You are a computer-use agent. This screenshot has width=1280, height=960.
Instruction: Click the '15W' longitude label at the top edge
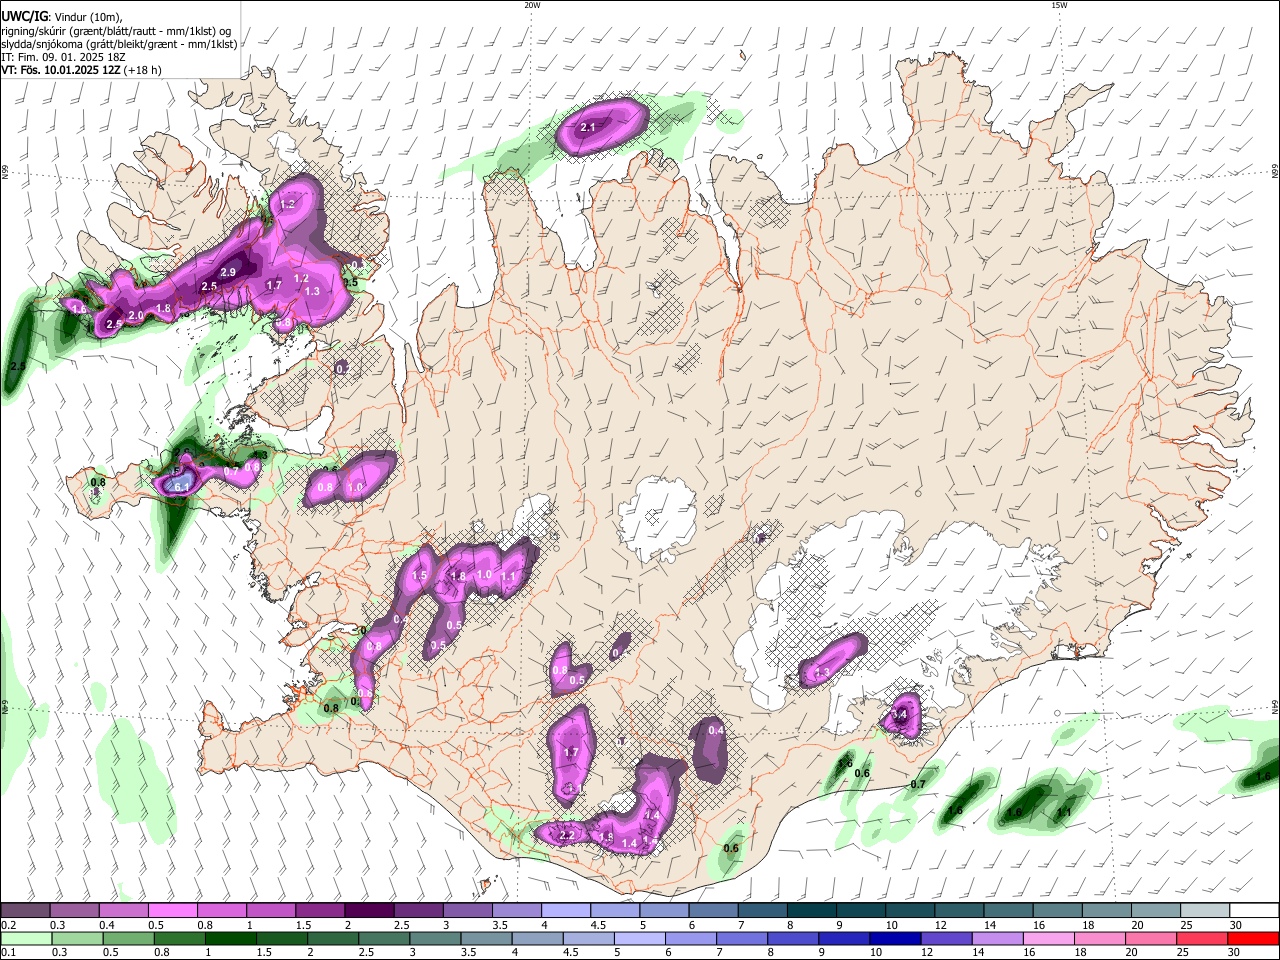(1059, 5)
